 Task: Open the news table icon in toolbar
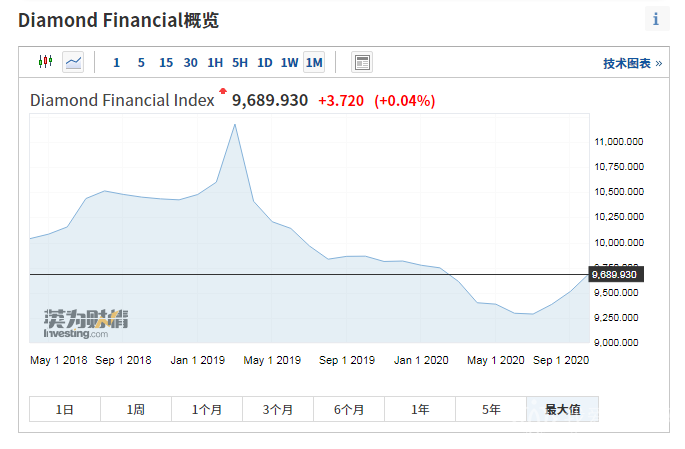coord(362,62)
